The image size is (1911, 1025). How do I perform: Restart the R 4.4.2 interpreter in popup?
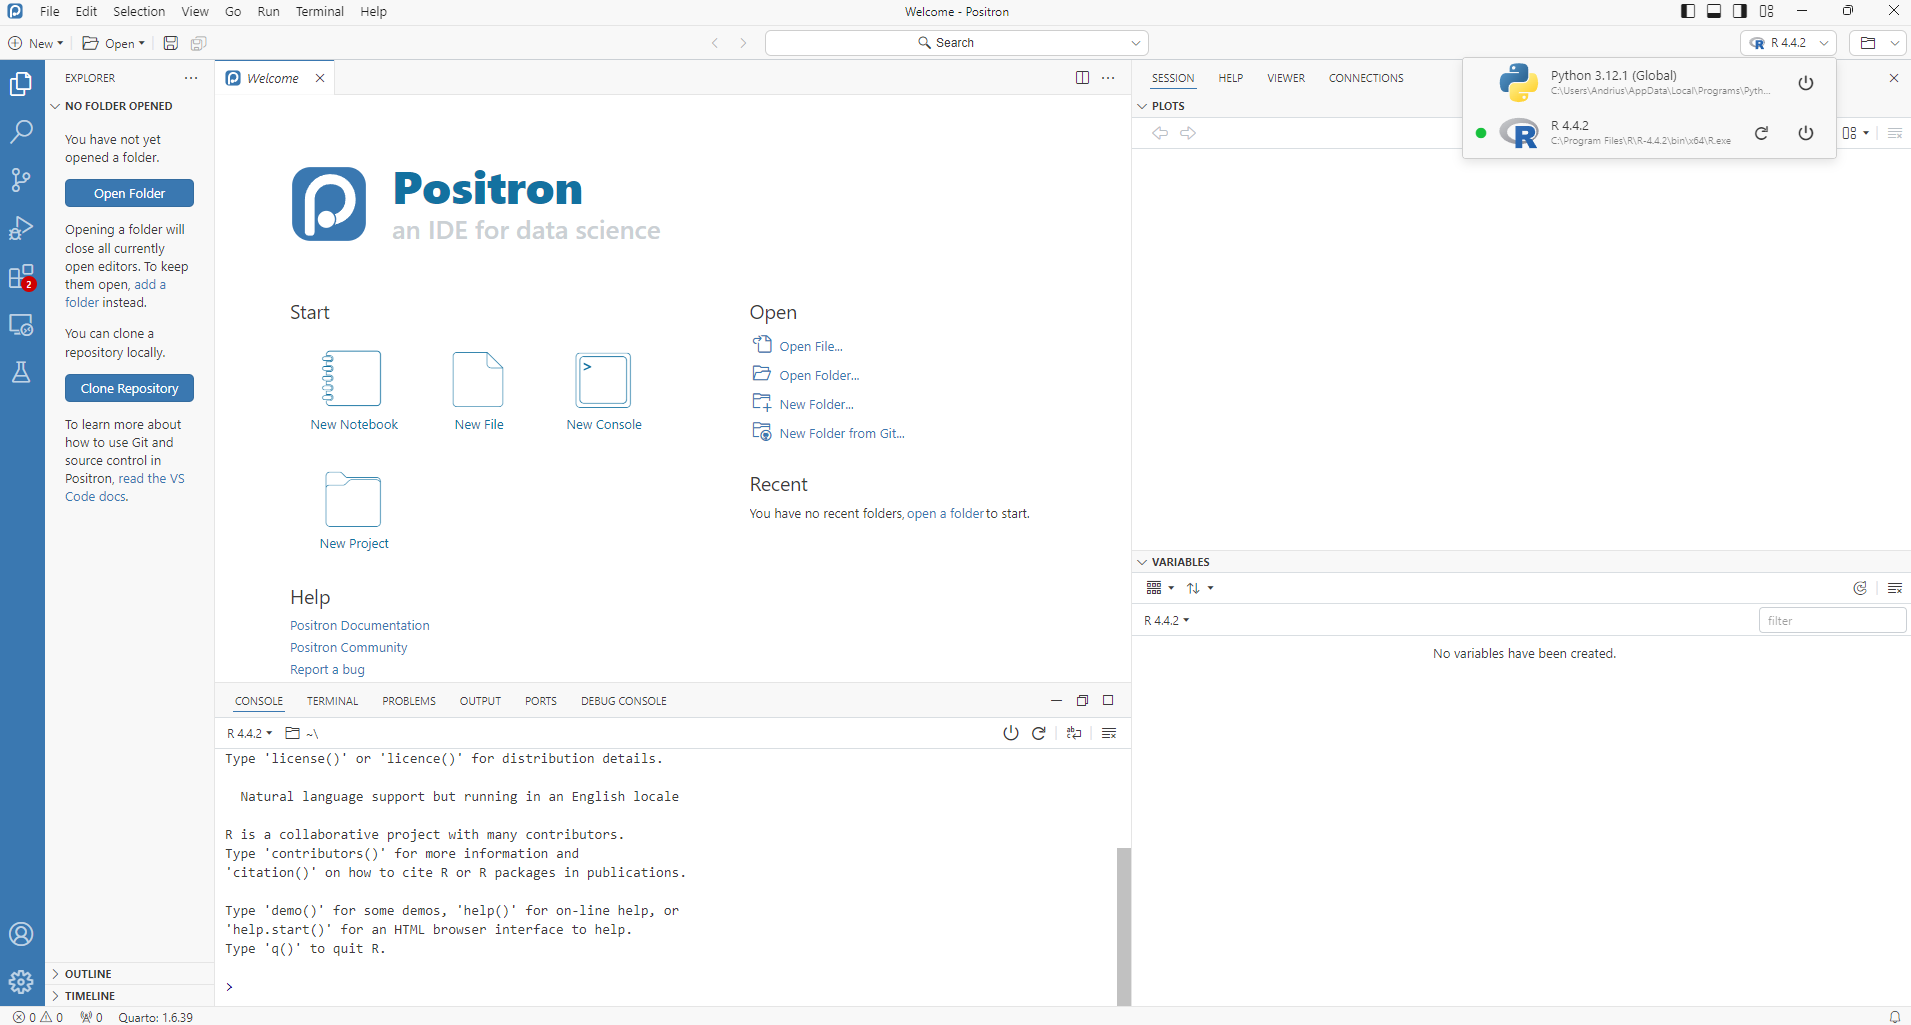(1762, 133)
